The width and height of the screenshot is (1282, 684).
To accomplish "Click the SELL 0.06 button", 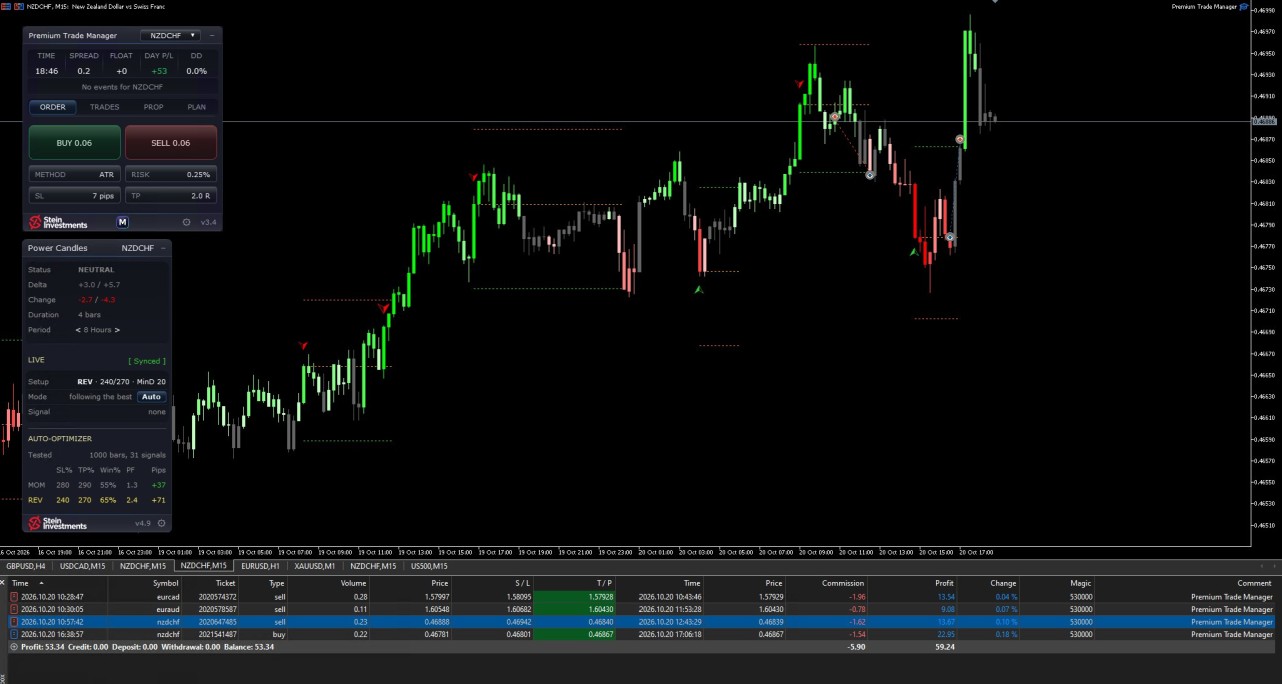I will pos(170,143).
